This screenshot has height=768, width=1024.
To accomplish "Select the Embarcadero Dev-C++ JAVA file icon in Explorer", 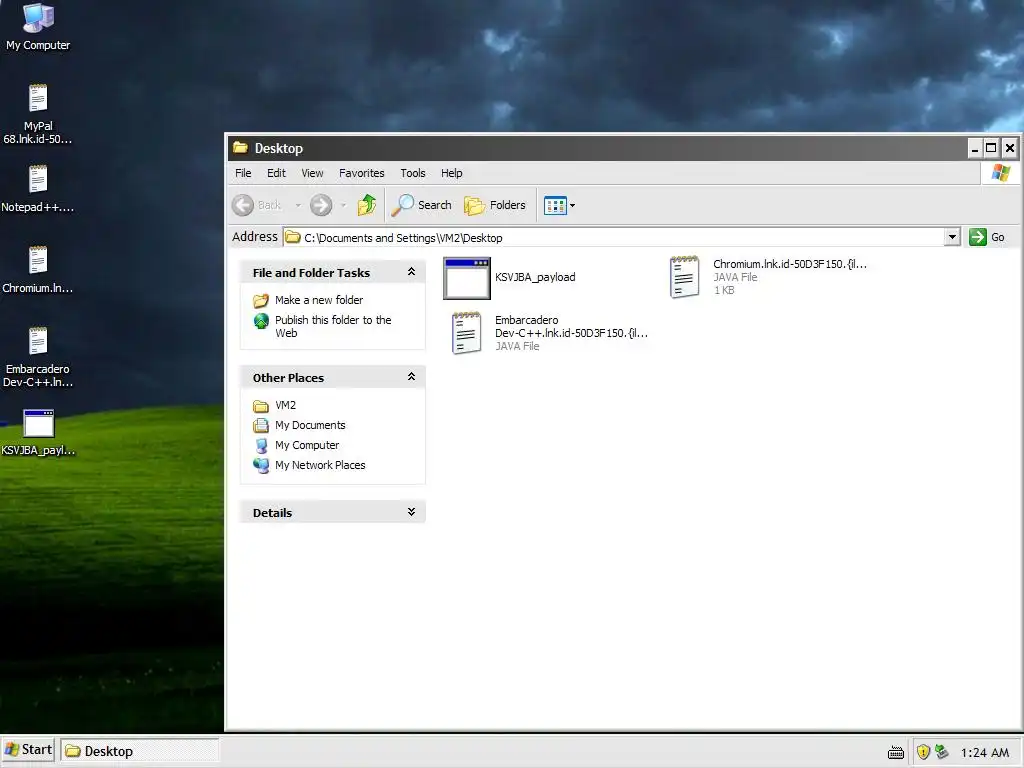I will 466,333.
